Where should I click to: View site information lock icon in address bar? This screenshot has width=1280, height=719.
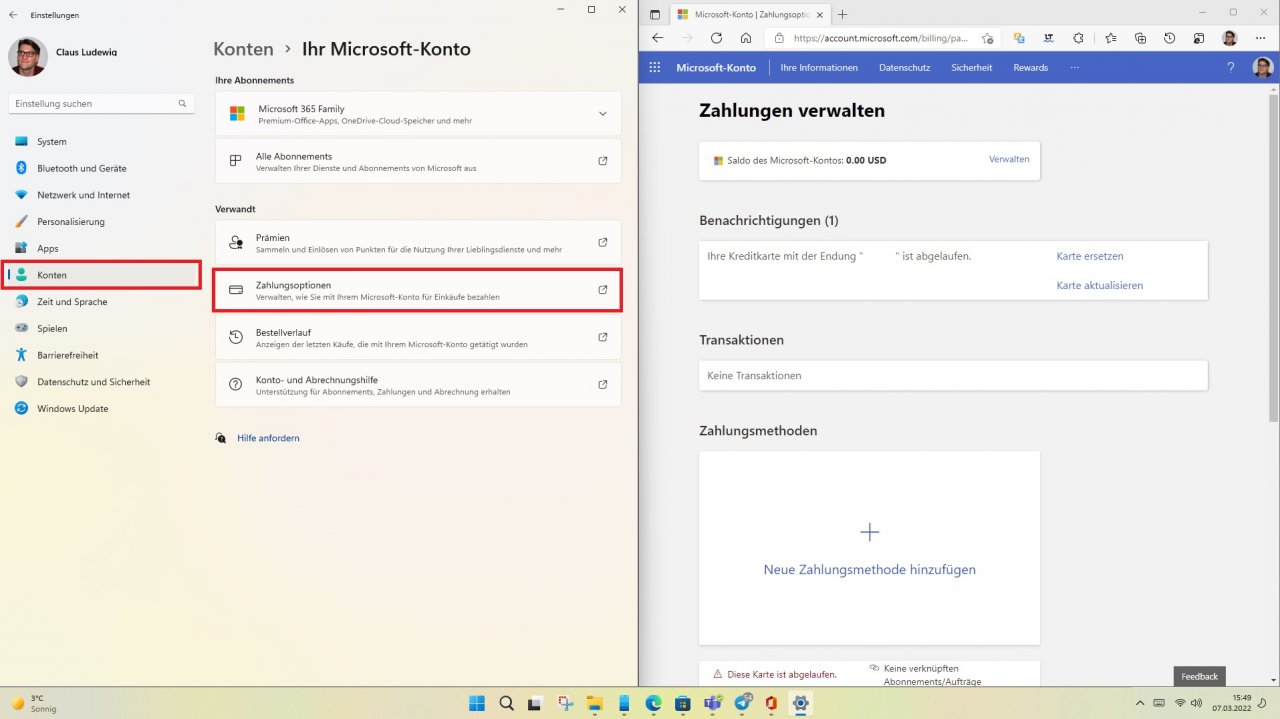coord(779,38)
